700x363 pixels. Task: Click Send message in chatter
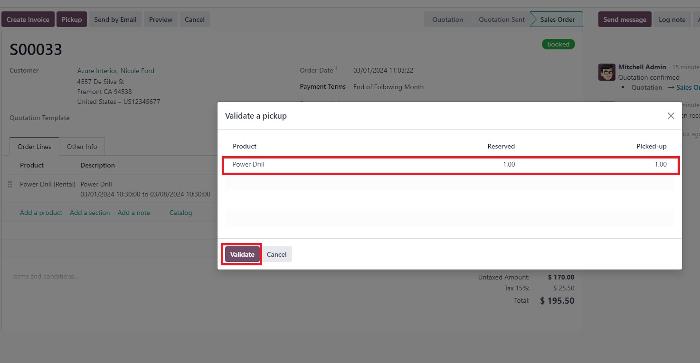[625, 20]
